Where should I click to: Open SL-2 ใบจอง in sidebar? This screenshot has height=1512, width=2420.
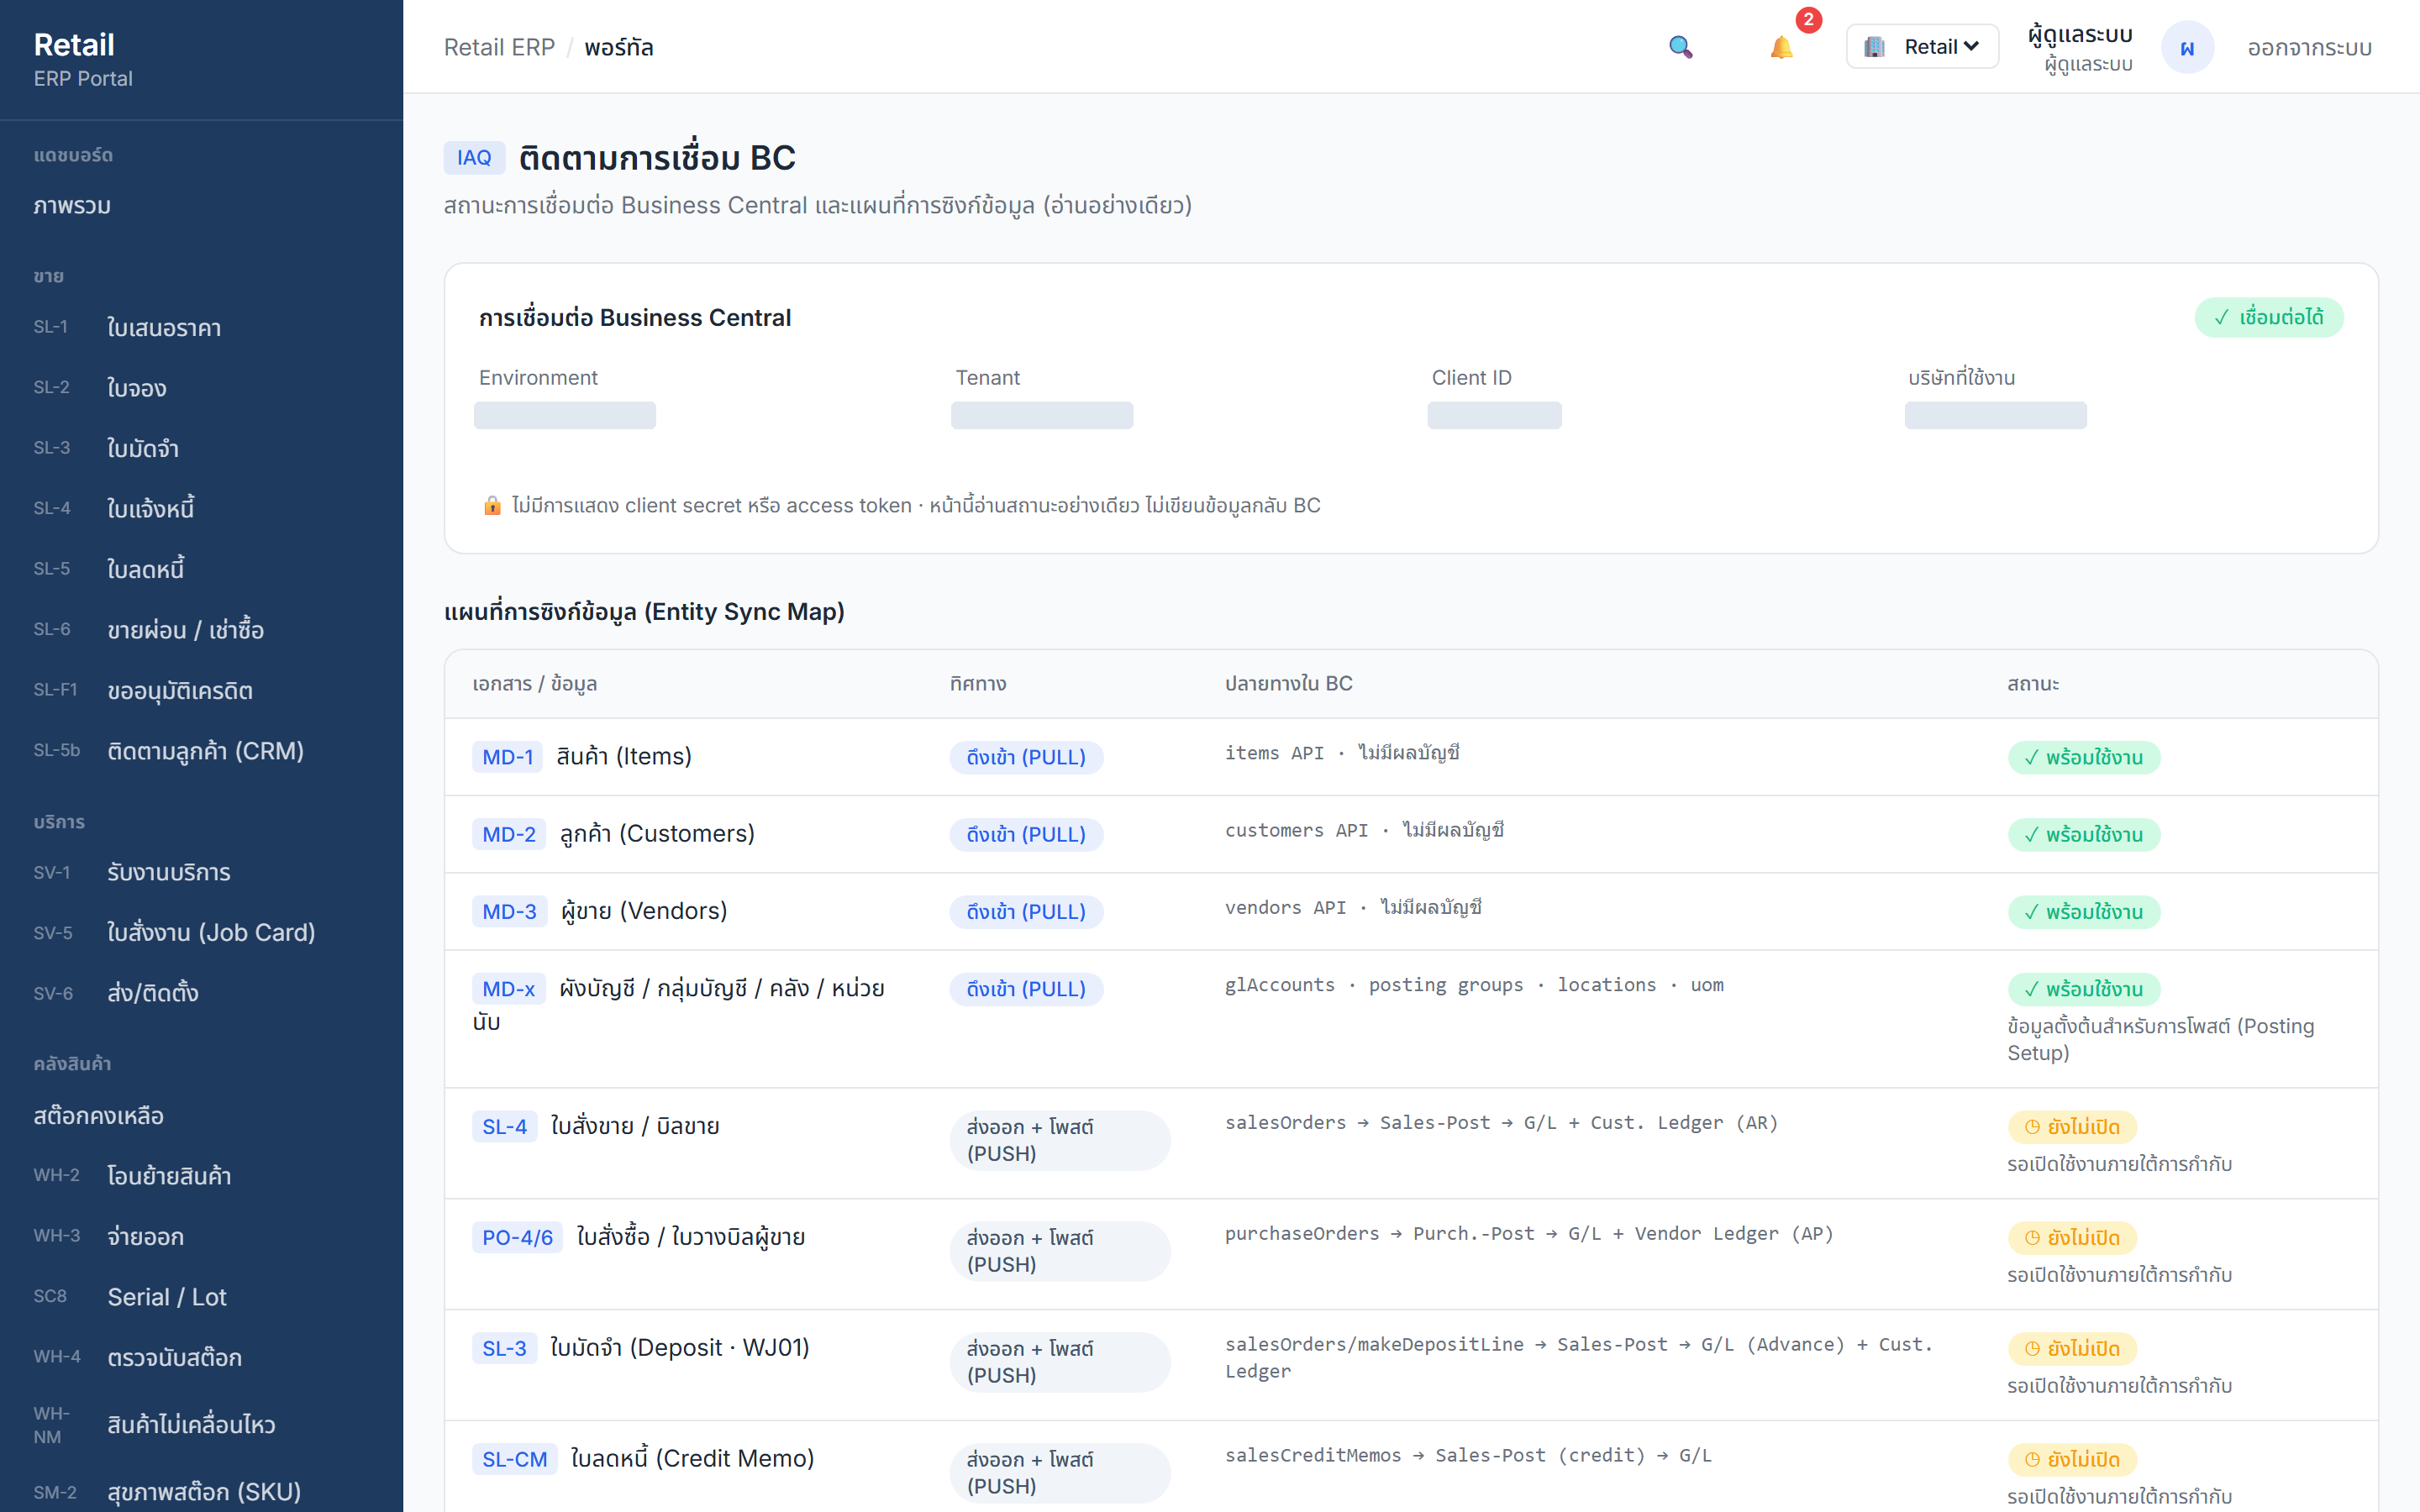201,388
